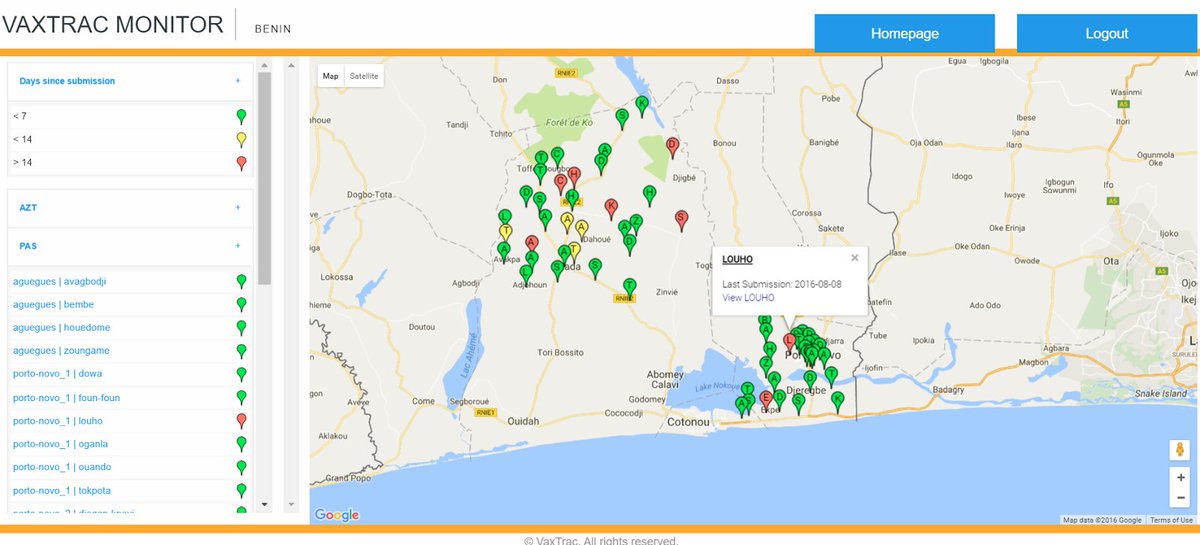Click the left panel scrollbar thumb
1200x545 pixels.
(264, 180)
